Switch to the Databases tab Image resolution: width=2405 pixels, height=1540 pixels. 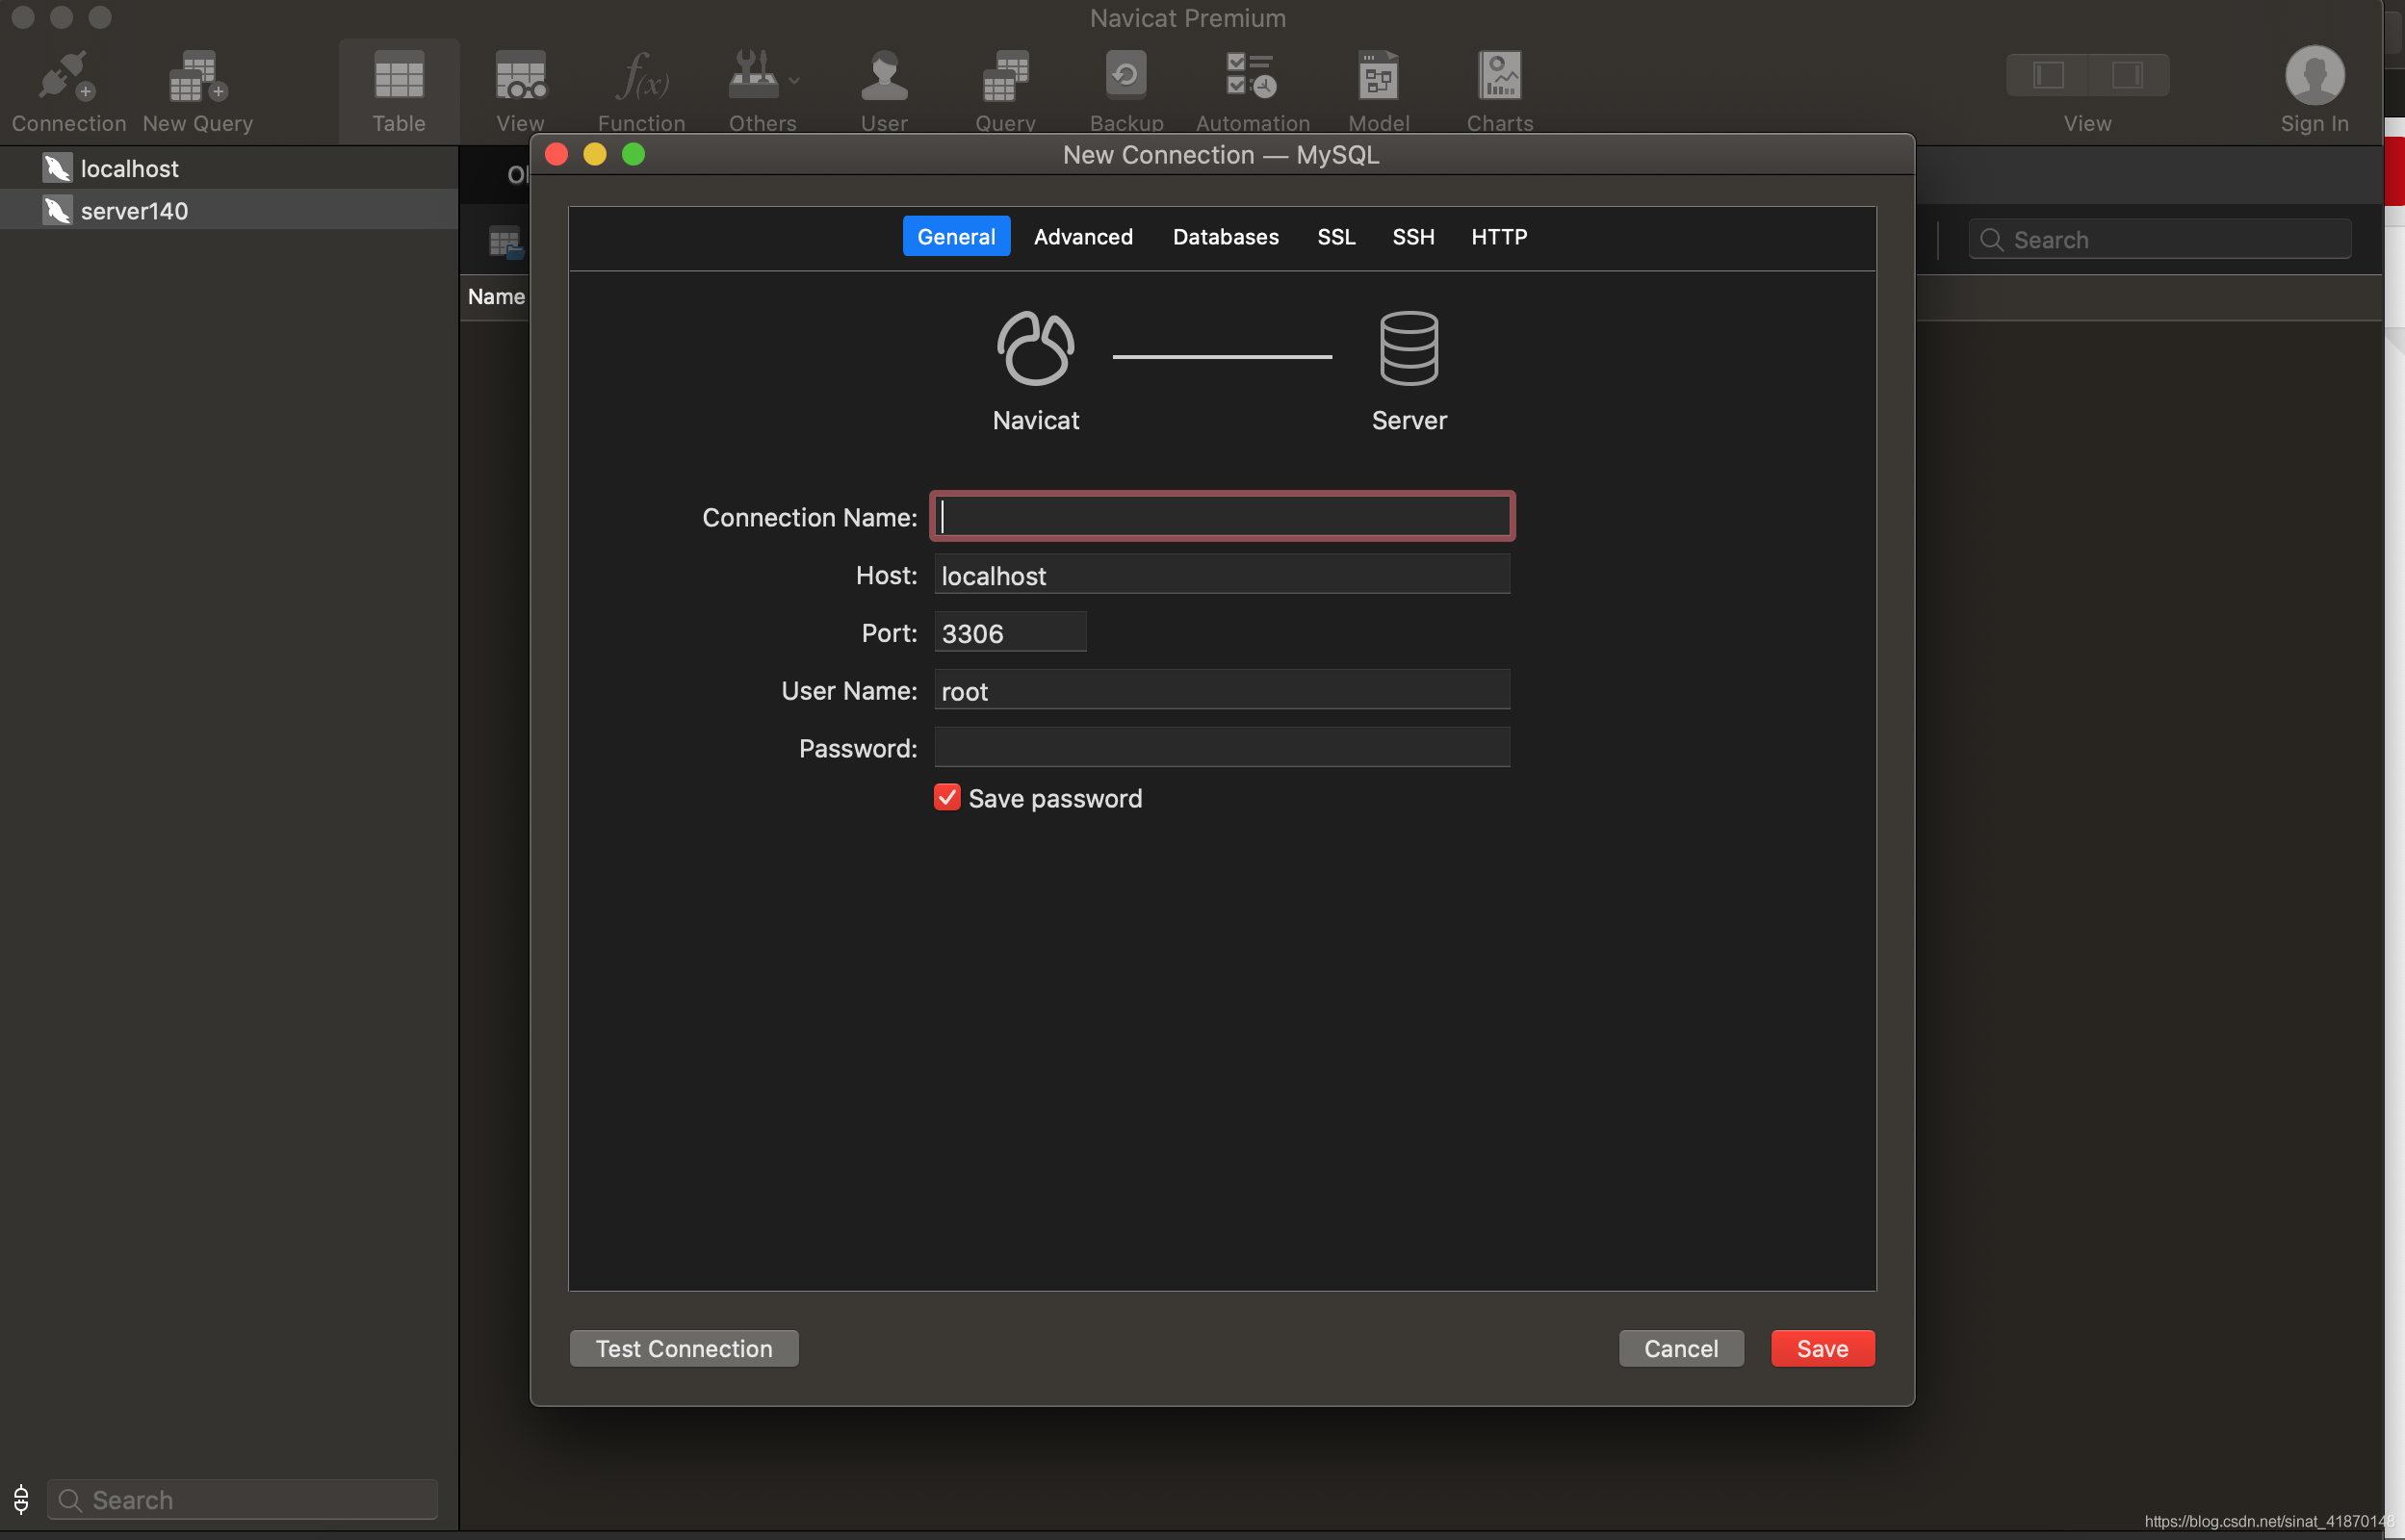point(1225,236)
